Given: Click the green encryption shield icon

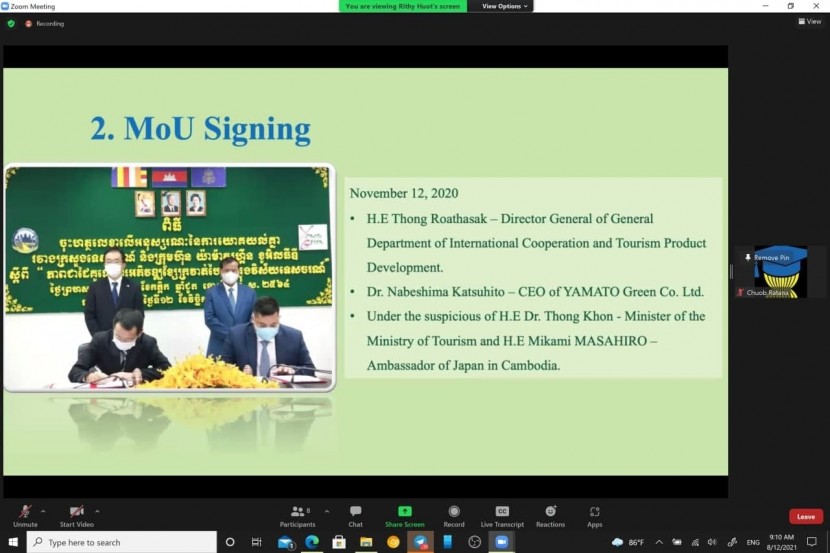Looking at the screenshot, I should (11, 23).
